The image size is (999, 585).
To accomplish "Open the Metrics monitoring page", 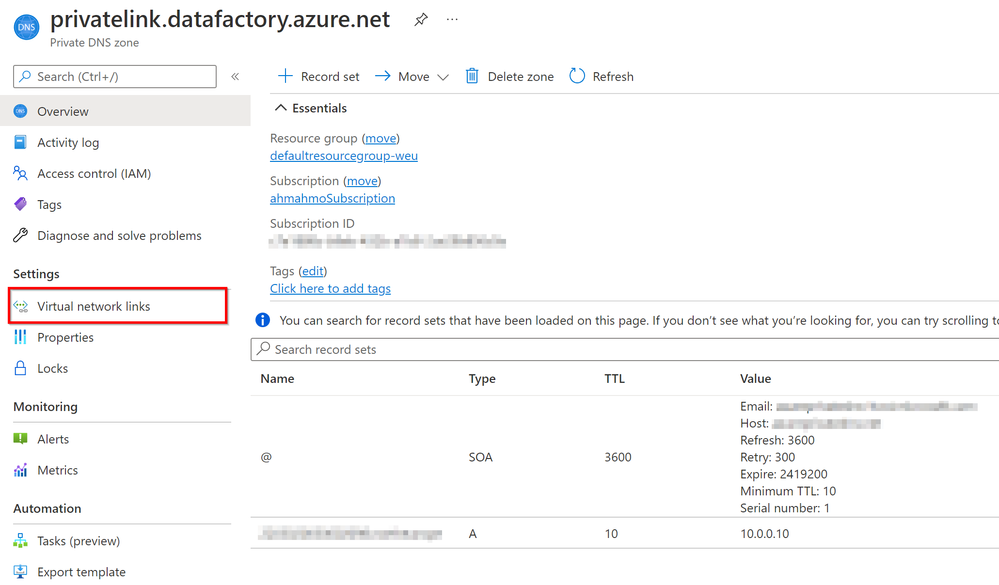I will pyautogui.click(x=57, y=470).
